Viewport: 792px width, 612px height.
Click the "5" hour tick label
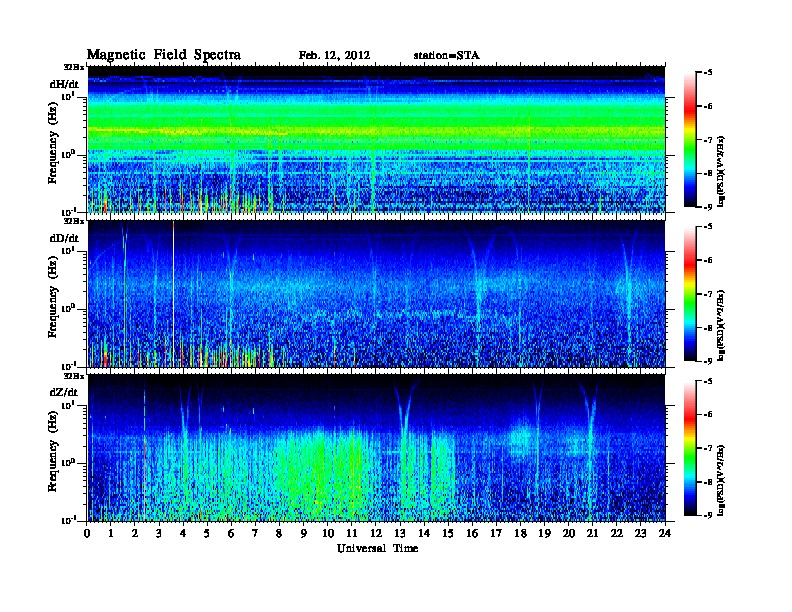[x=207, y=533]
